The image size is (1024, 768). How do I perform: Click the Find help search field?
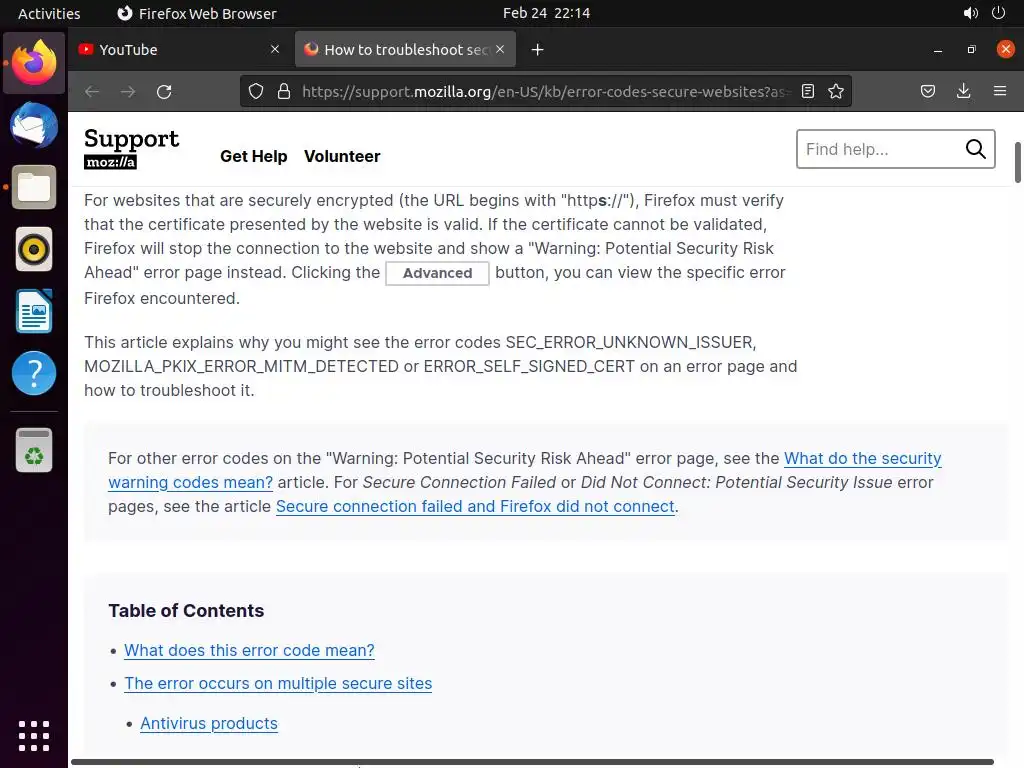(882, 149)
